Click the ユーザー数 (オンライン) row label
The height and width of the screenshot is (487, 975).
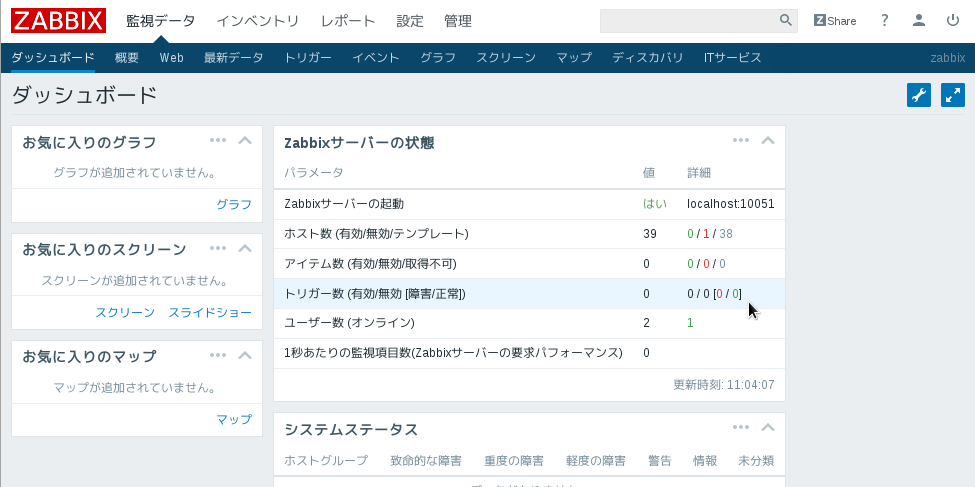pos(349,323)
